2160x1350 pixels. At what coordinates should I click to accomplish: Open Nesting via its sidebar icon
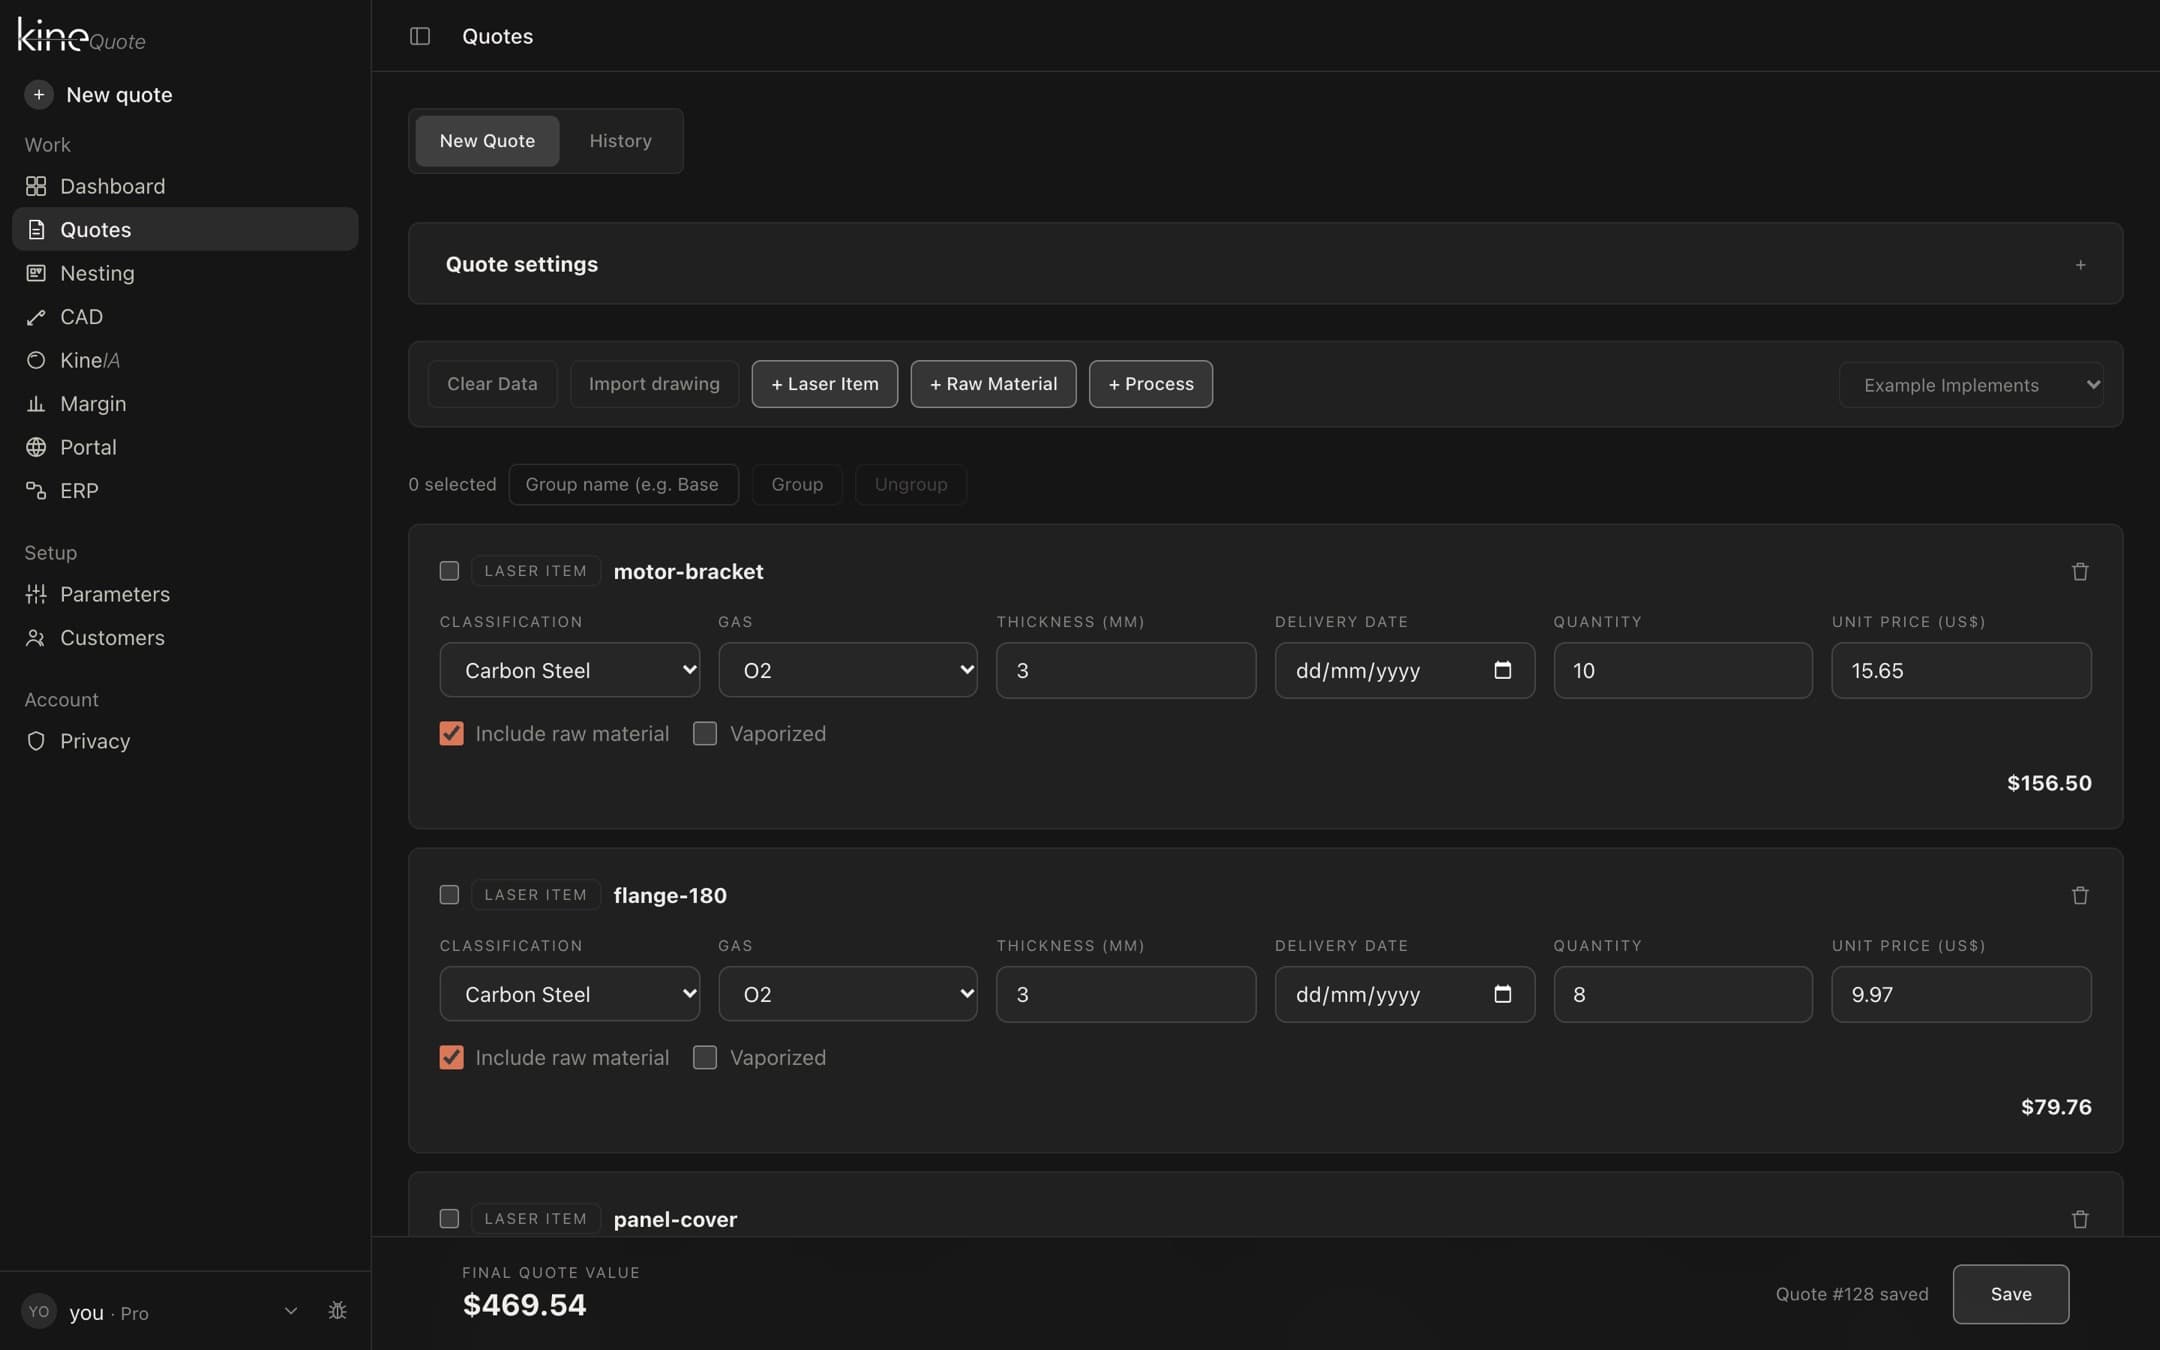click(x=36, y=273)
